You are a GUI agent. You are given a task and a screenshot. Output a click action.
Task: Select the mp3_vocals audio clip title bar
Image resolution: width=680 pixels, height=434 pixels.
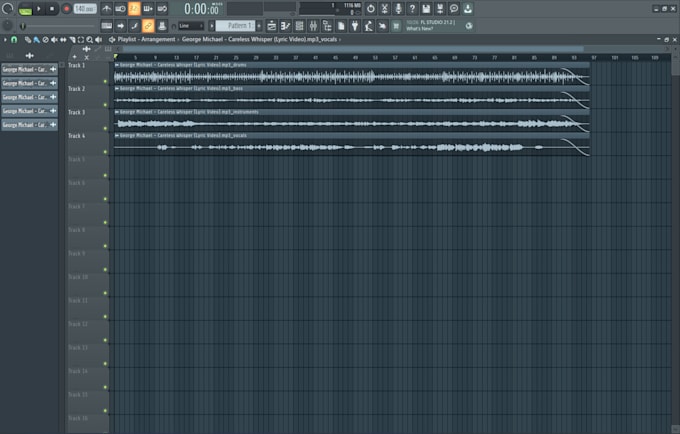coord(352,136)
